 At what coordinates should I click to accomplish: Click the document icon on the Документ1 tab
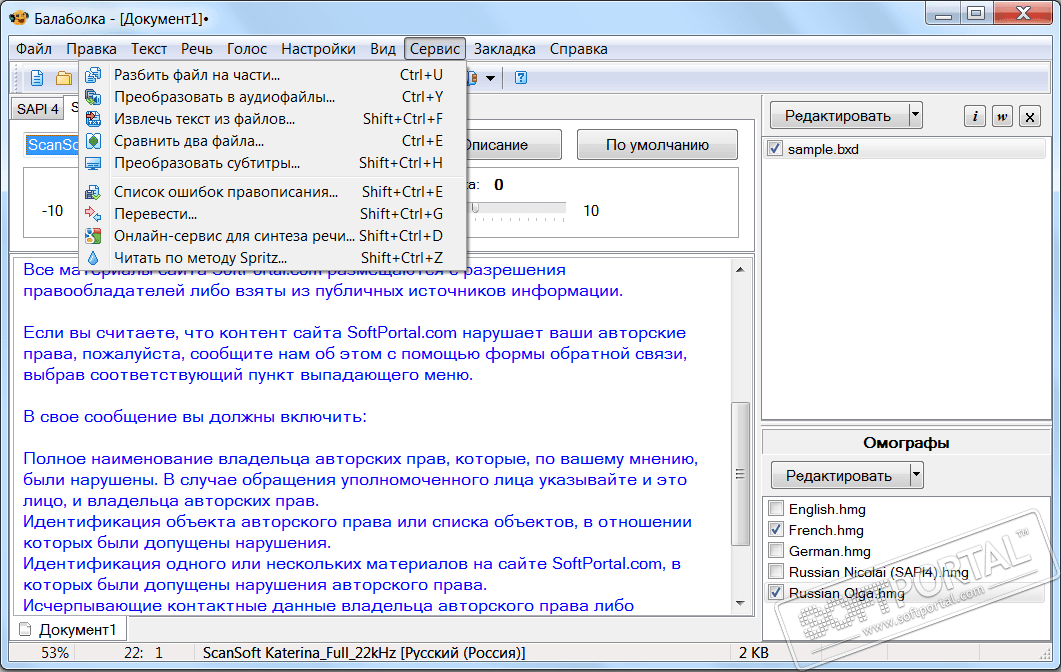tap(26, 629)
